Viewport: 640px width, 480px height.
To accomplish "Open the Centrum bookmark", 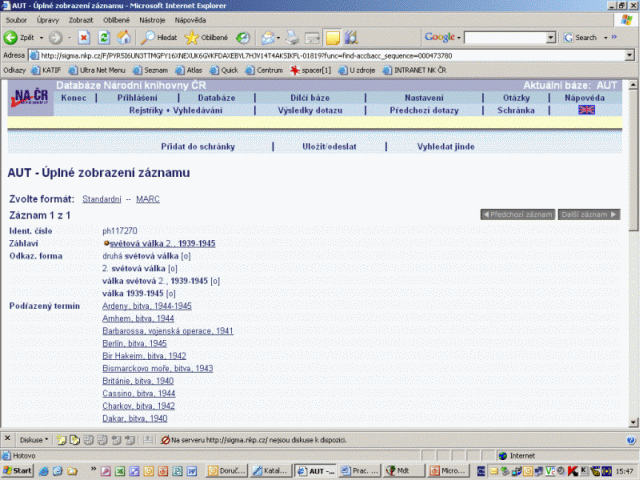I will [x=264, y=70].
